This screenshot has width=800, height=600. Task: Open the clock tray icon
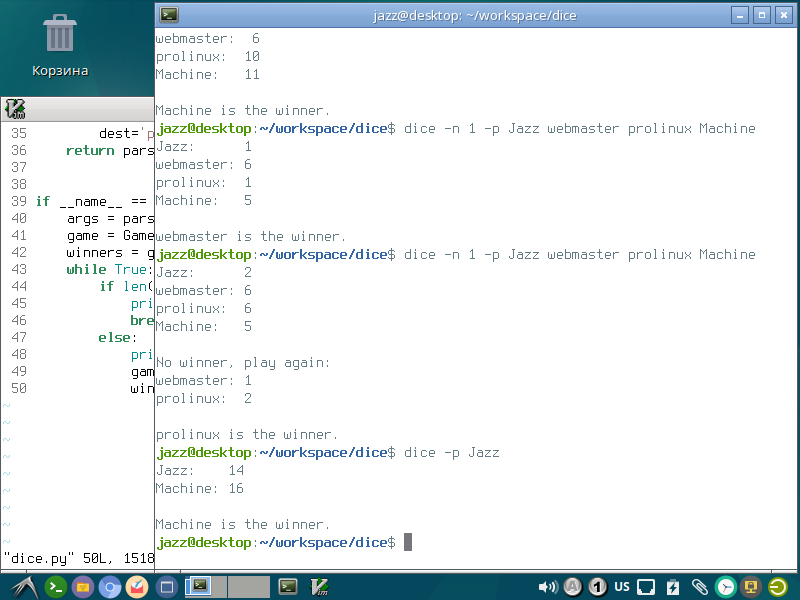click(x=726, y=587)
